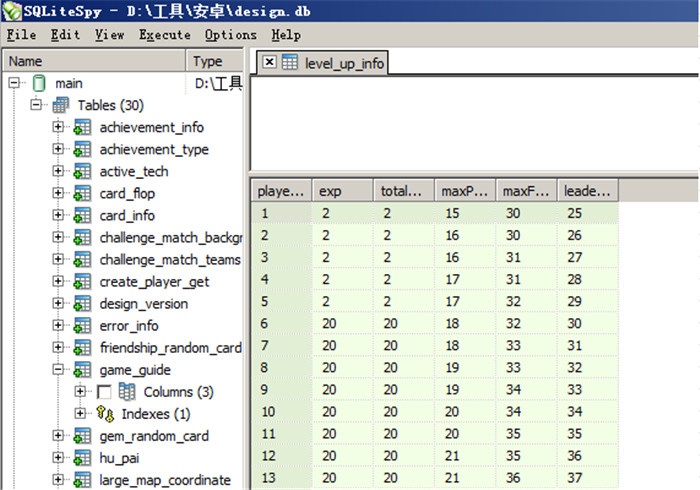Click the Columns (3) icon under game_guide
Viewport: 700px width, 490px height.
click(x=127, y=392)
